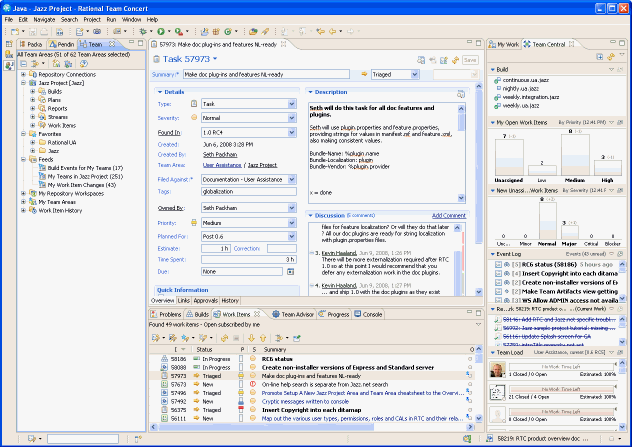Click the Back navigation arrow in toolbar
This screenshot has height=448, width=633.
coord(333,31)
